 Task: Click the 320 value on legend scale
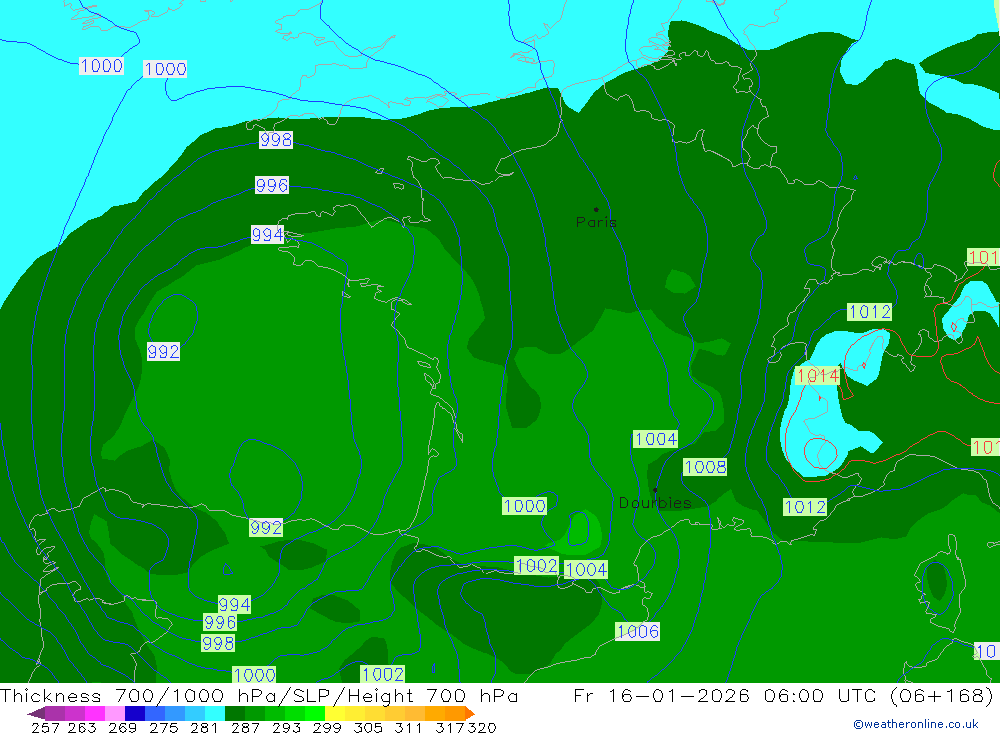coord(482,727)
